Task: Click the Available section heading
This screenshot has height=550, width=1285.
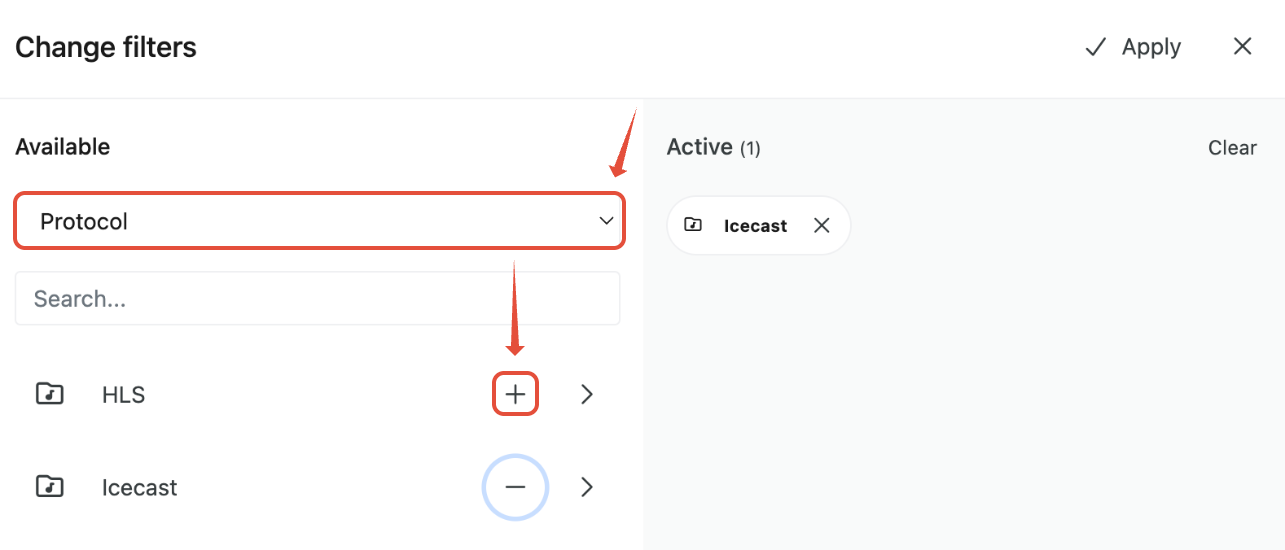Action: (62, 147)
